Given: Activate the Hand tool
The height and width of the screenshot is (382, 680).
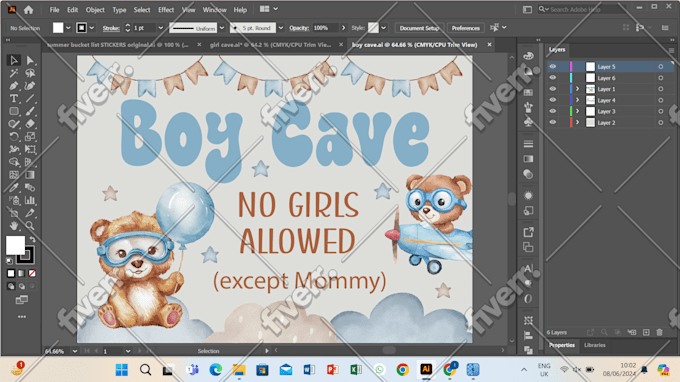Looking at the screenshot, I should coord(13,225).
